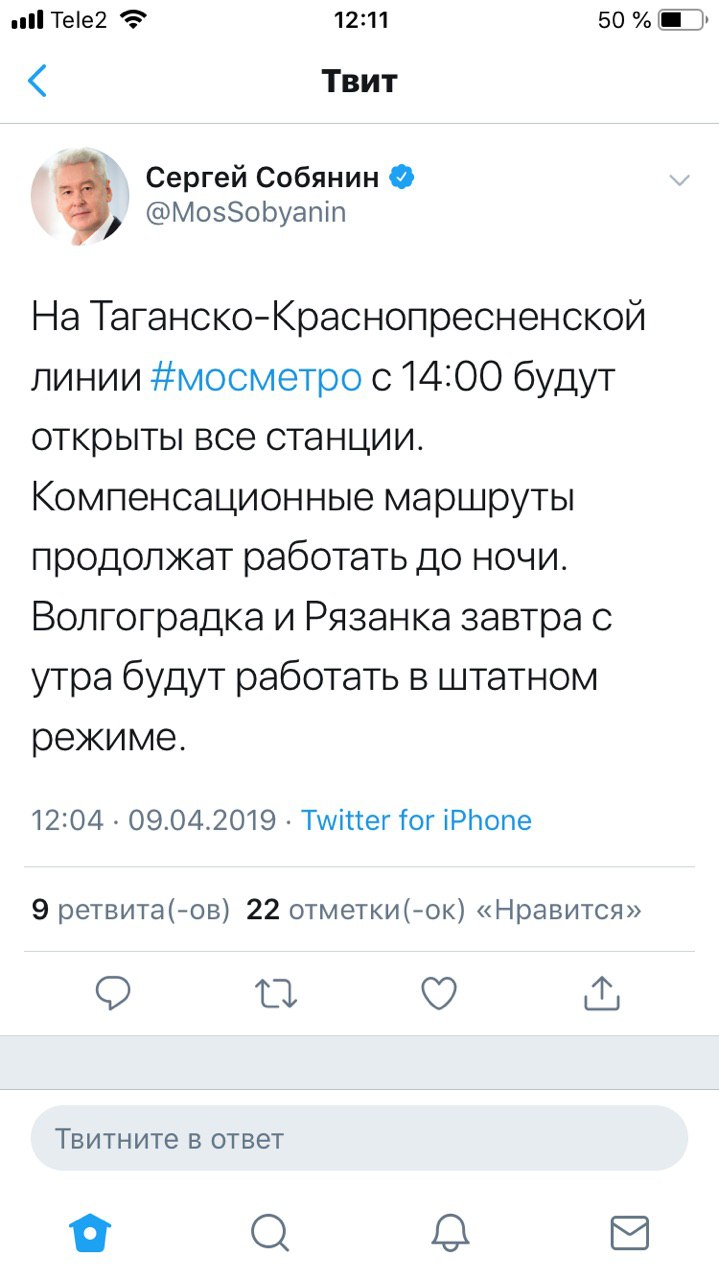Screen dimensions: 719x1280
Task: Tap the reply speech bubble icon
Action: (113, 993)
